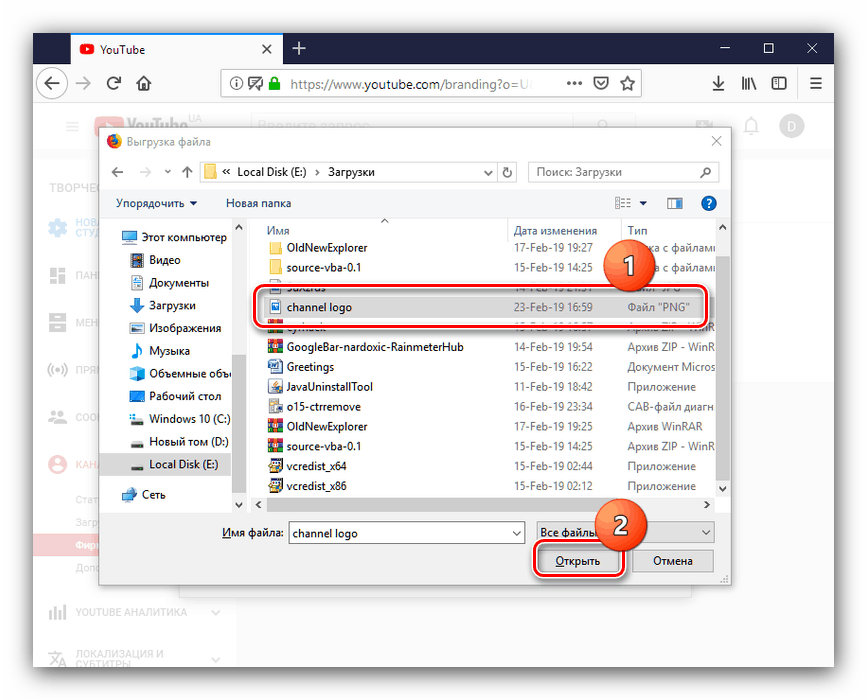The image size is (867, 700).
Task: Click Новая папка button
Action: 258,203
